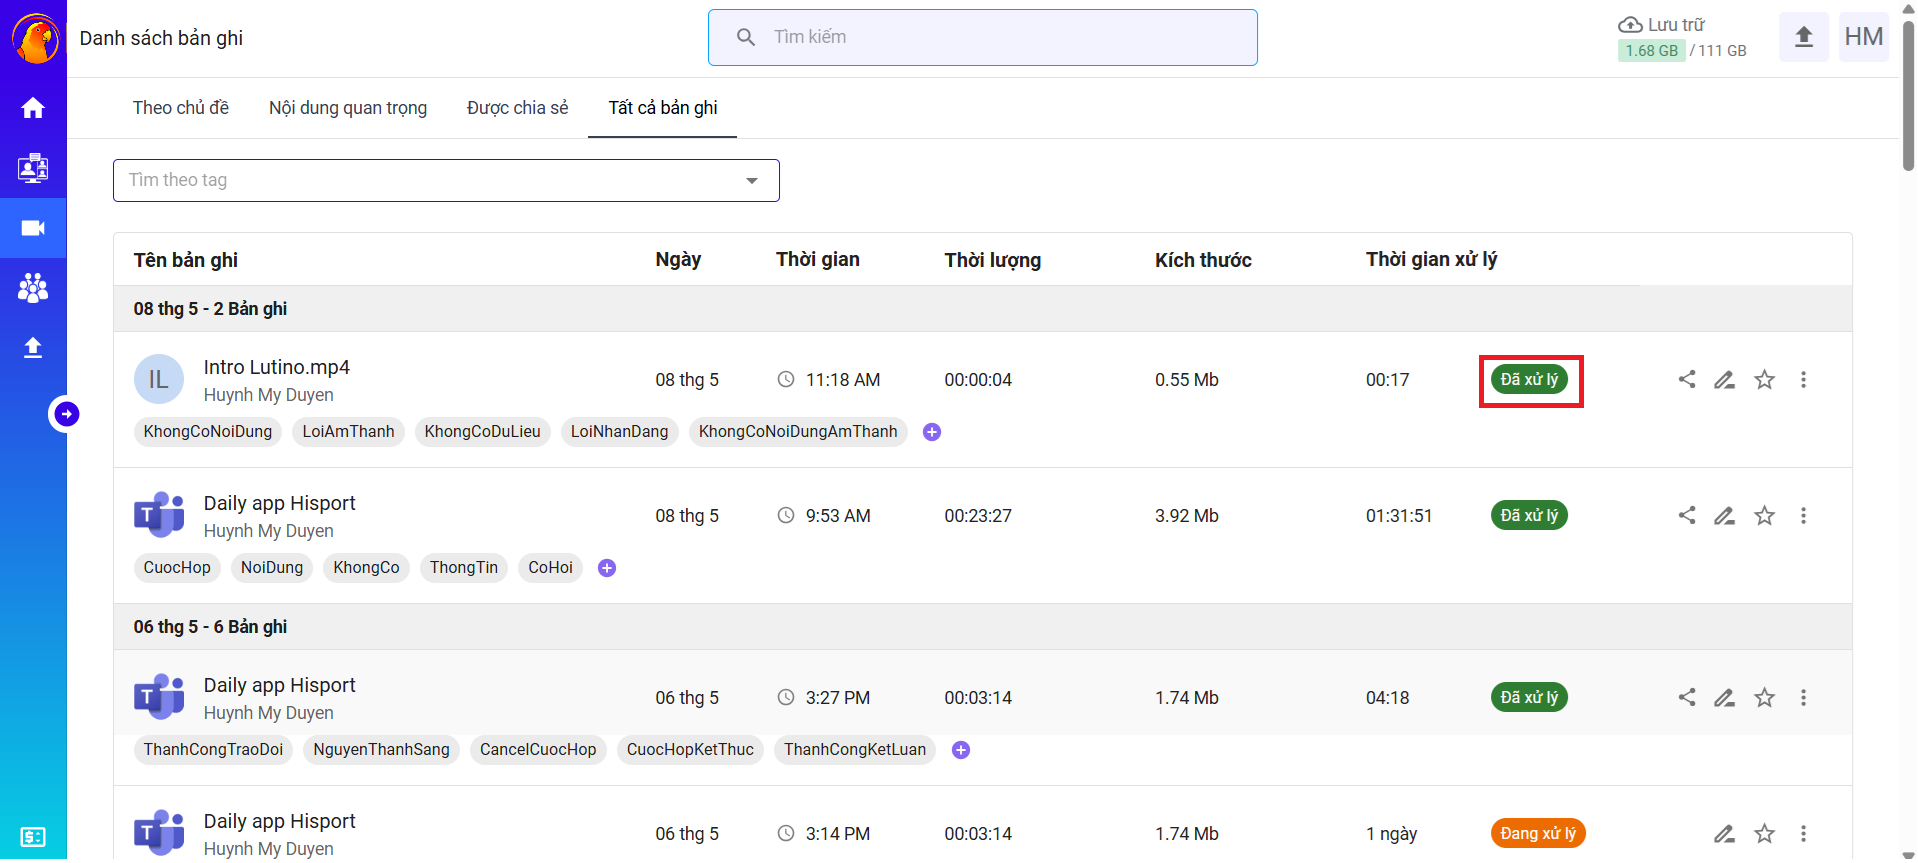The width and height of the screenshot is (1918, 863).
Task: Open the 3:14 PM Daily app Hisport title
Action: 280,821
